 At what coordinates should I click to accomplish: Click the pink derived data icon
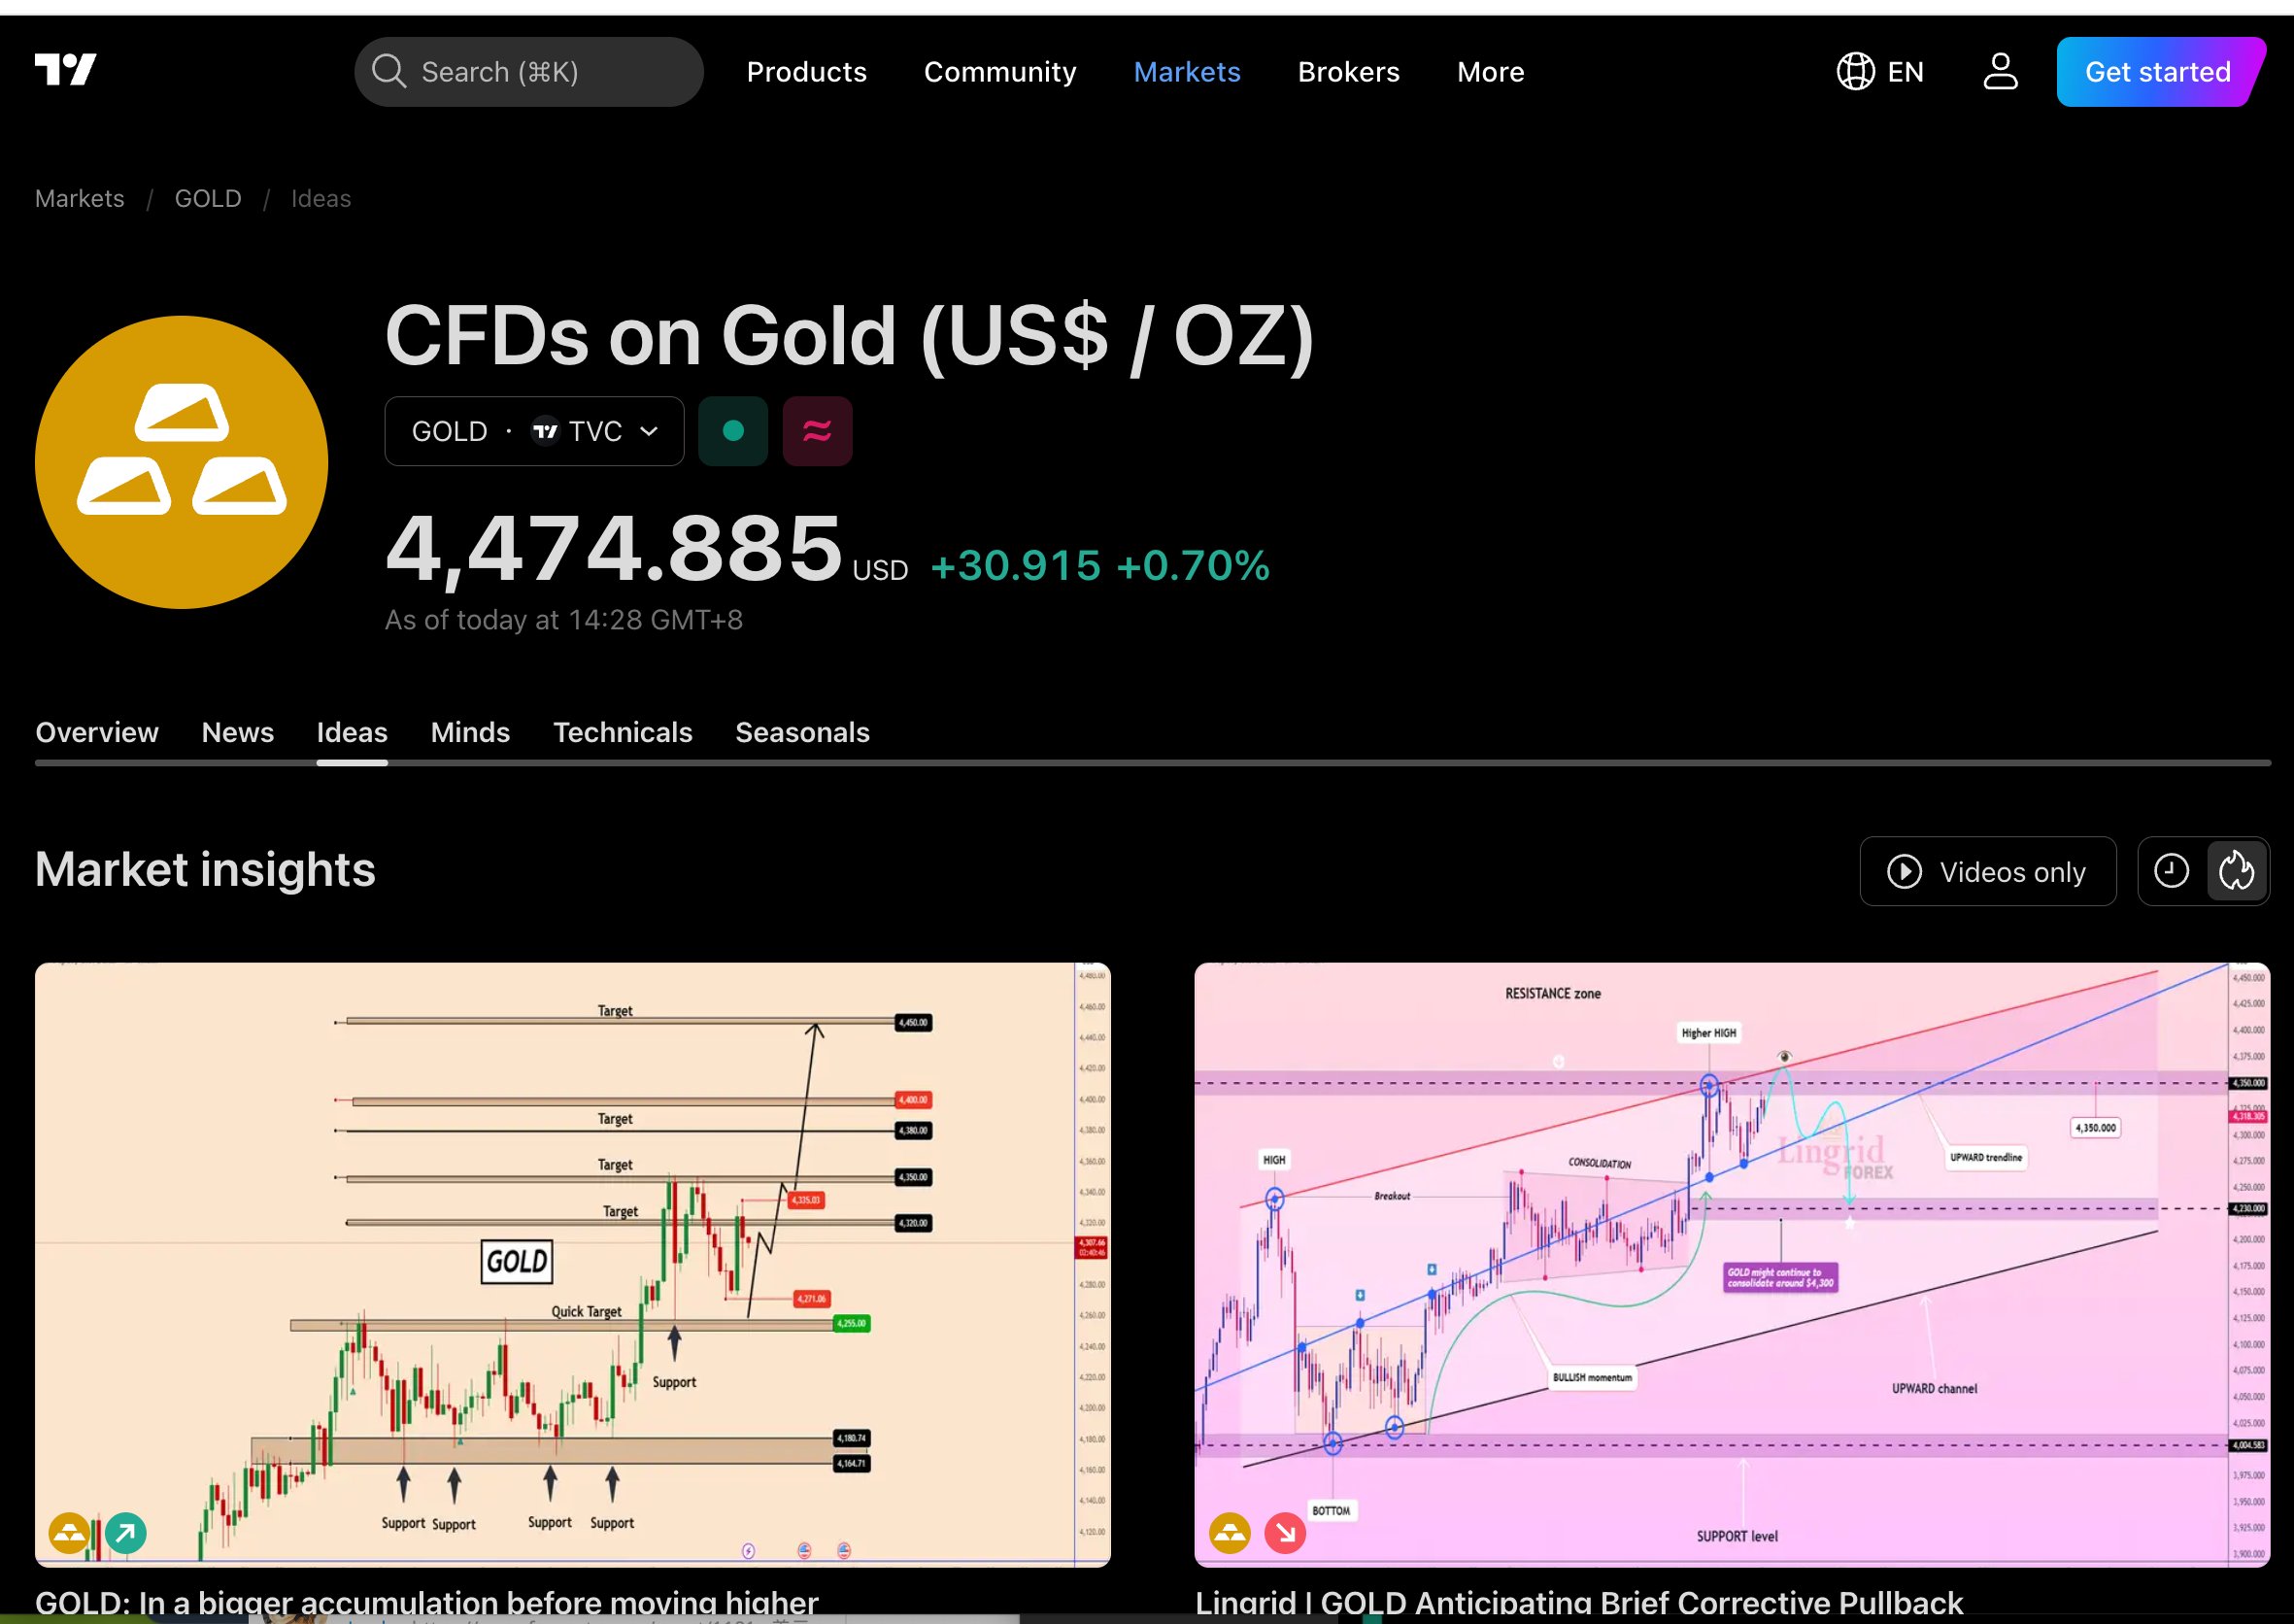(x=817, y=431)
